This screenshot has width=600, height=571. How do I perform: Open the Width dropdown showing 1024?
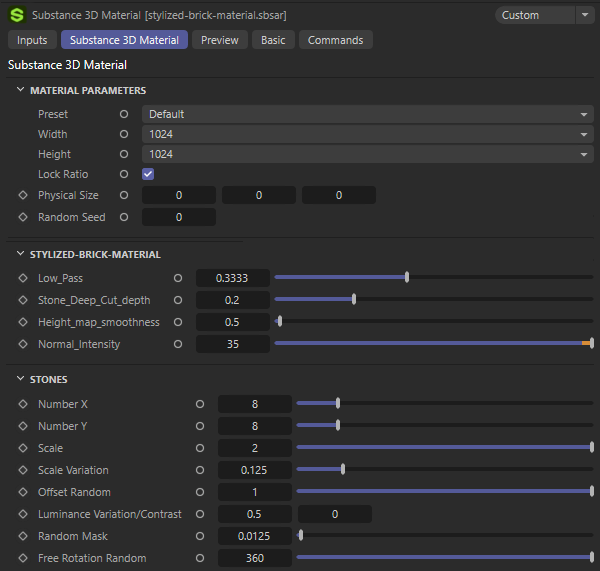point(368,134)
